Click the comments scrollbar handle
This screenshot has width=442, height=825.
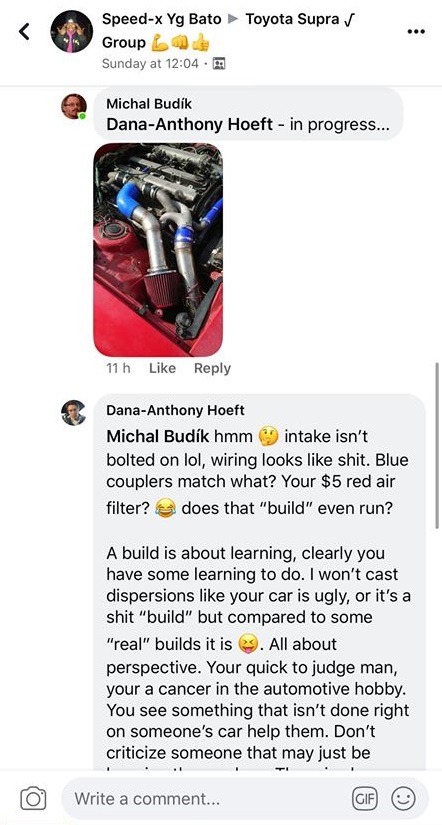[436, 445]
